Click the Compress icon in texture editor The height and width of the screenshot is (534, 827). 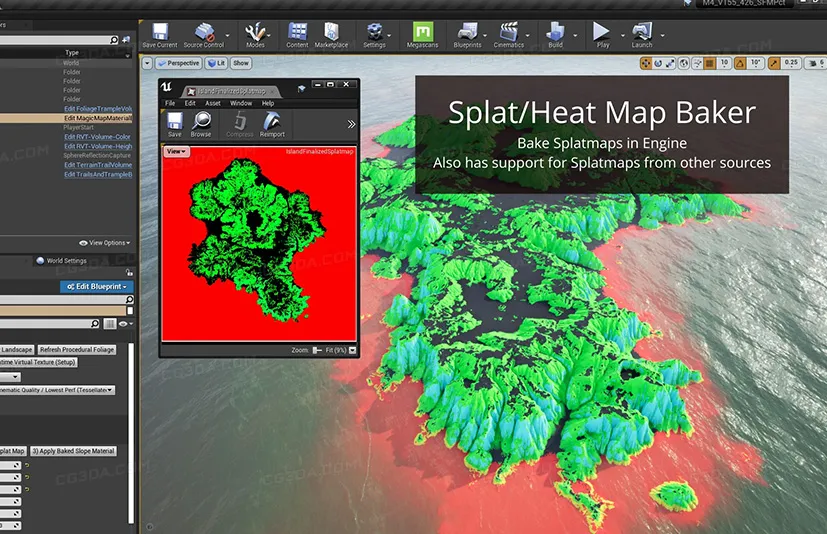[240, 124]
